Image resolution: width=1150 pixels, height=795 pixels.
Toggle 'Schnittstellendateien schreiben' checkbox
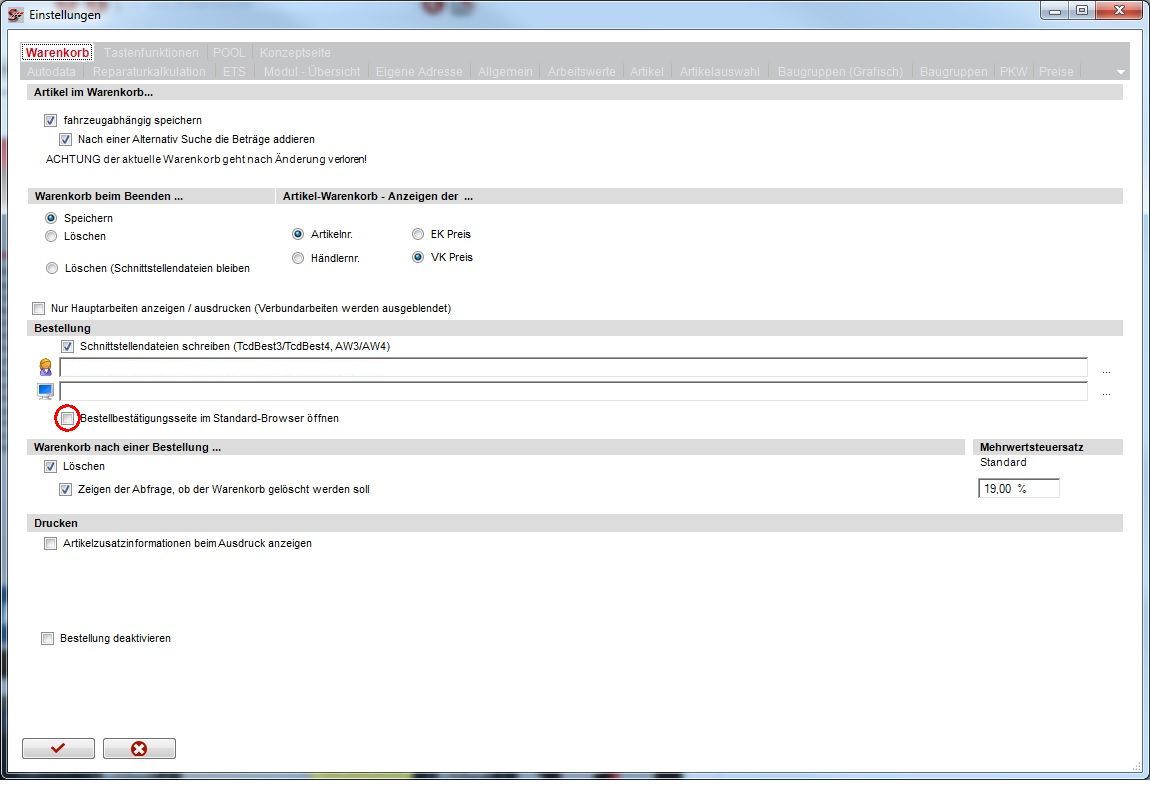[x=67, y=346]
